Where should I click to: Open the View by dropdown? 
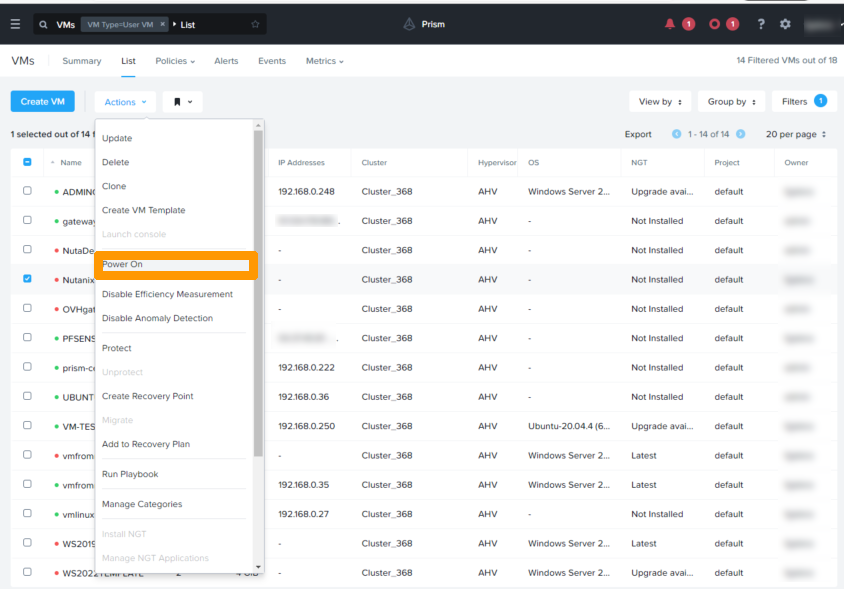click(x=660, y=102)
